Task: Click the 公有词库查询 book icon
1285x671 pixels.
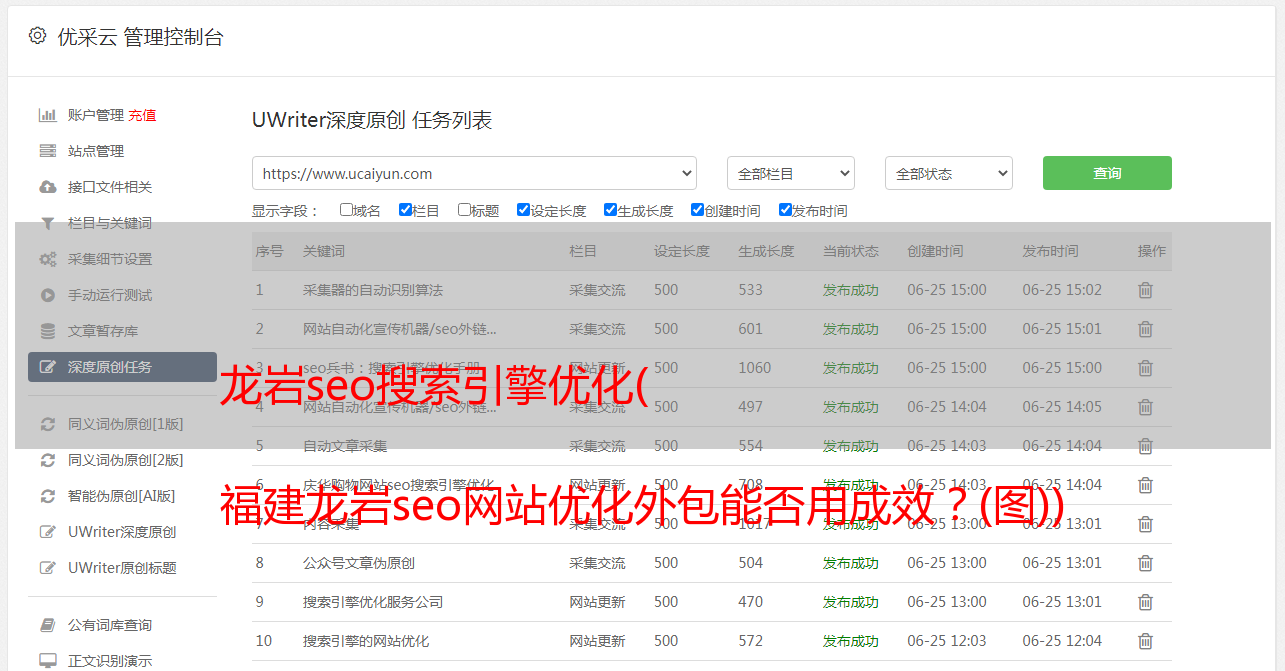Action: click(47, 625)
